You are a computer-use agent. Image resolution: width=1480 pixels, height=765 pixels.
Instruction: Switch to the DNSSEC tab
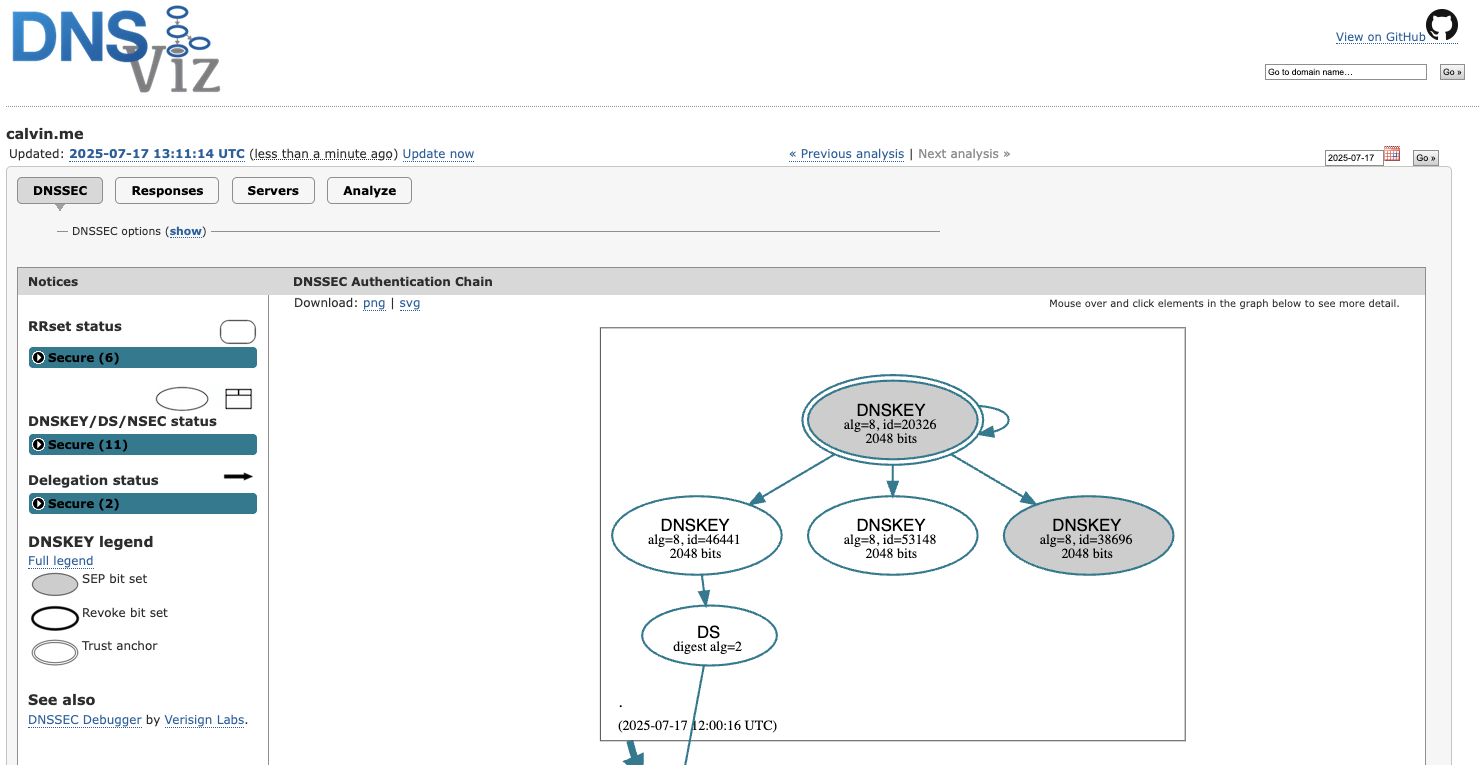60,191
